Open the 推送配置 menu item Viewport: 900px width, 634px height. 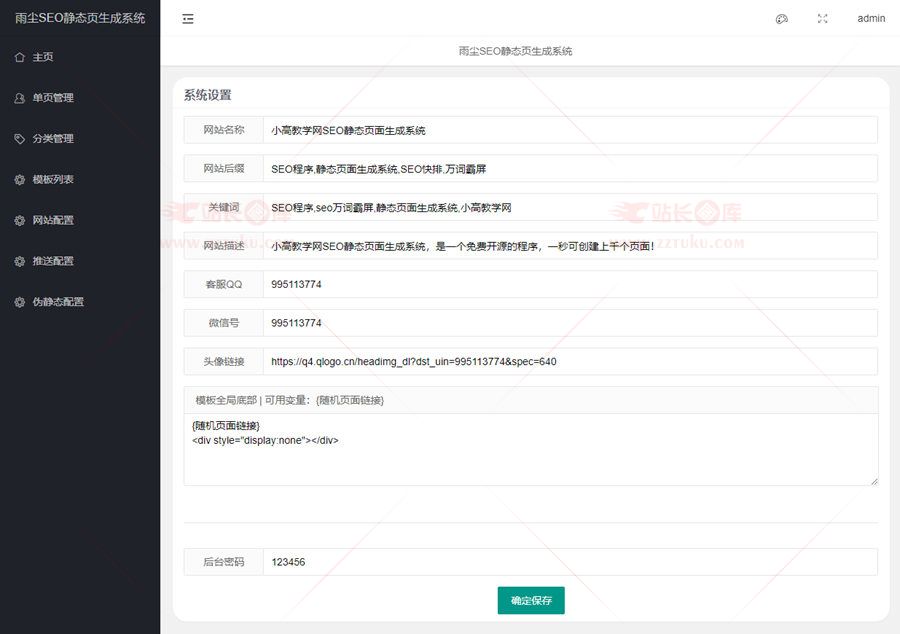click(53, 261)
